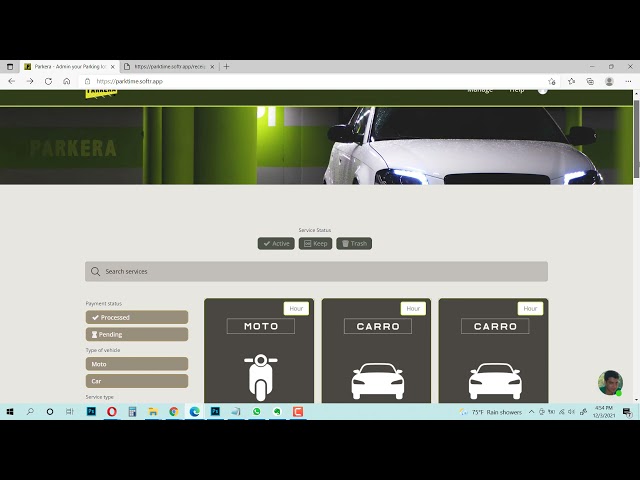The height and width of the screenshot is (480, 640).
Task: Close the Parkera admin tab
Action: pyautogui.click(x=113, y=67)
